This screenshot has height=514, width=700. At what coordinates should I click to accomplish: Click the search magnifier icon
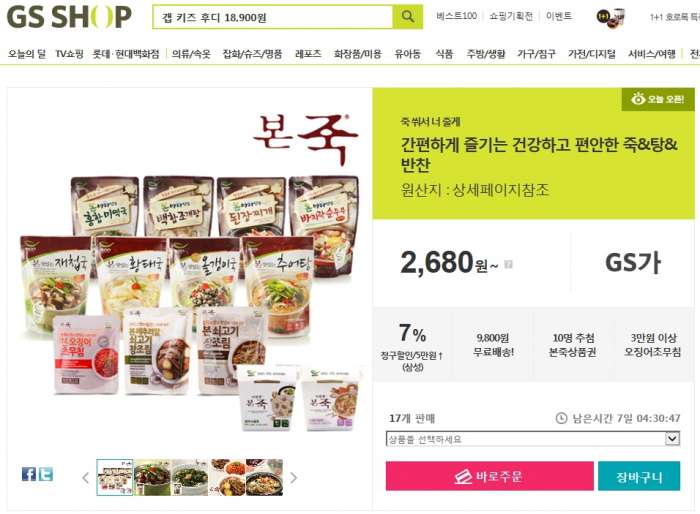pos(408,17)
